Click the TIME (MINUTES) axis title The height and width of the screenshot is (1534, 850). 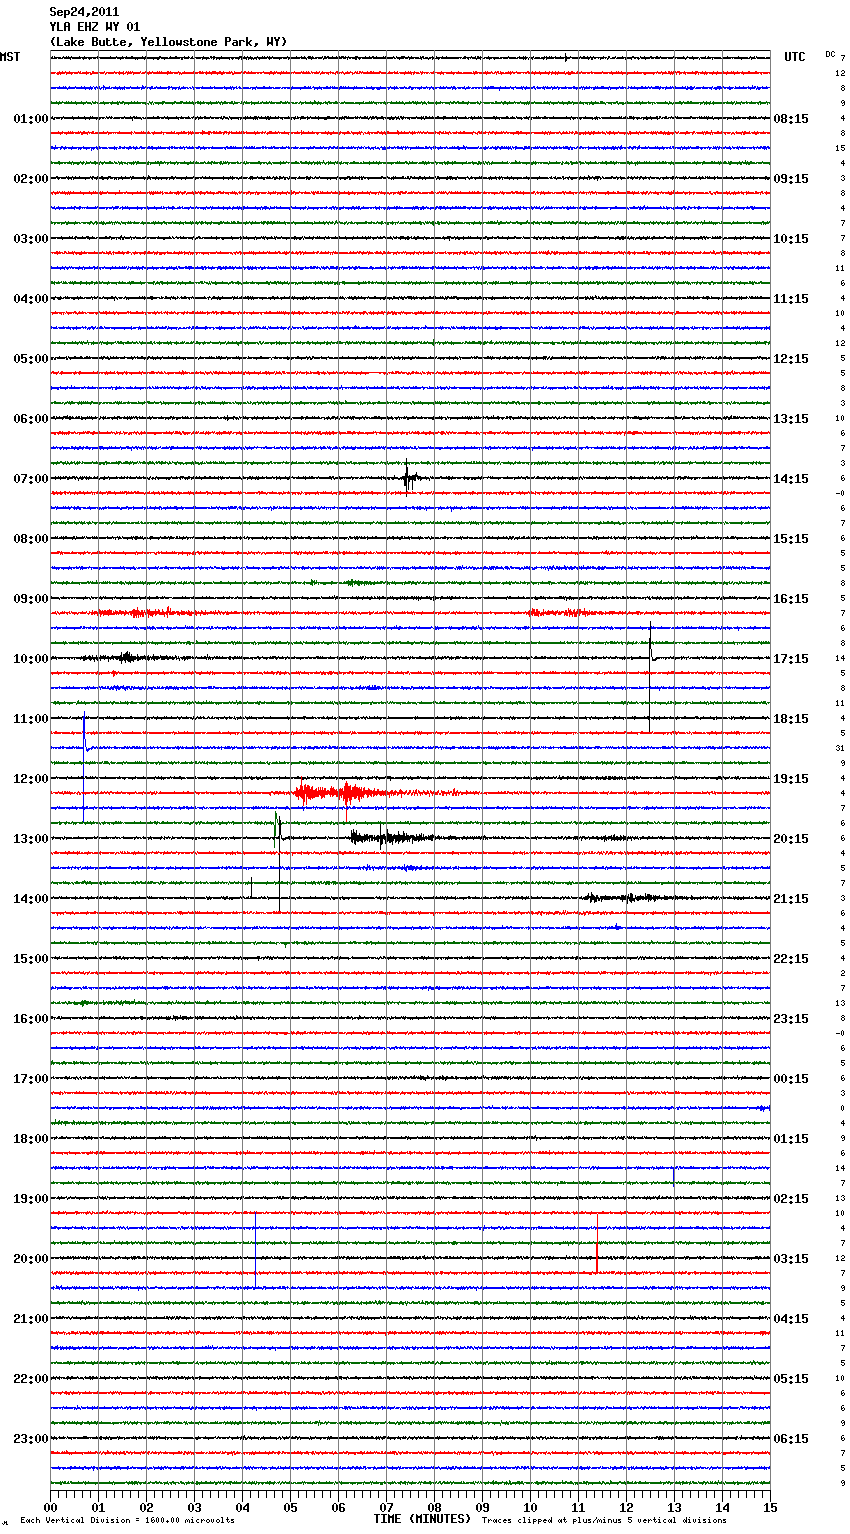point(422,1519)
